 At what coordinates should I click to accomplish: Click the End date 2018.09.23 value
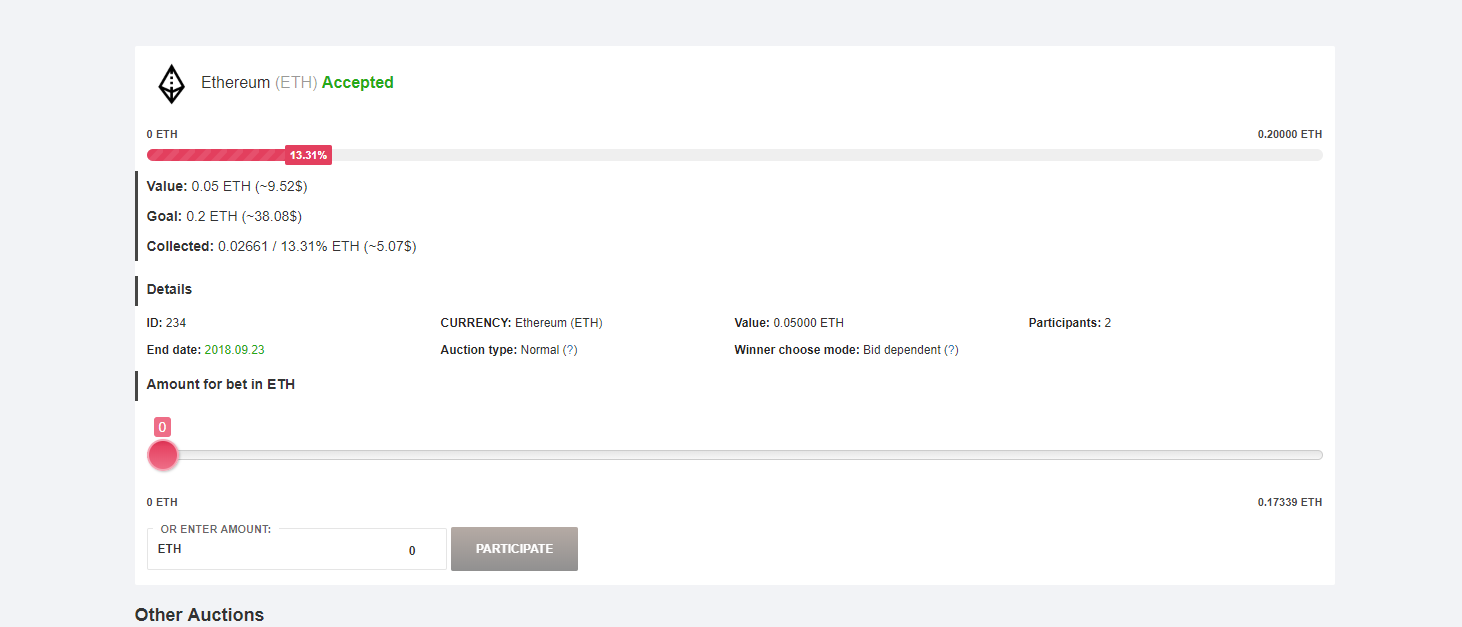tap(234, 350)
